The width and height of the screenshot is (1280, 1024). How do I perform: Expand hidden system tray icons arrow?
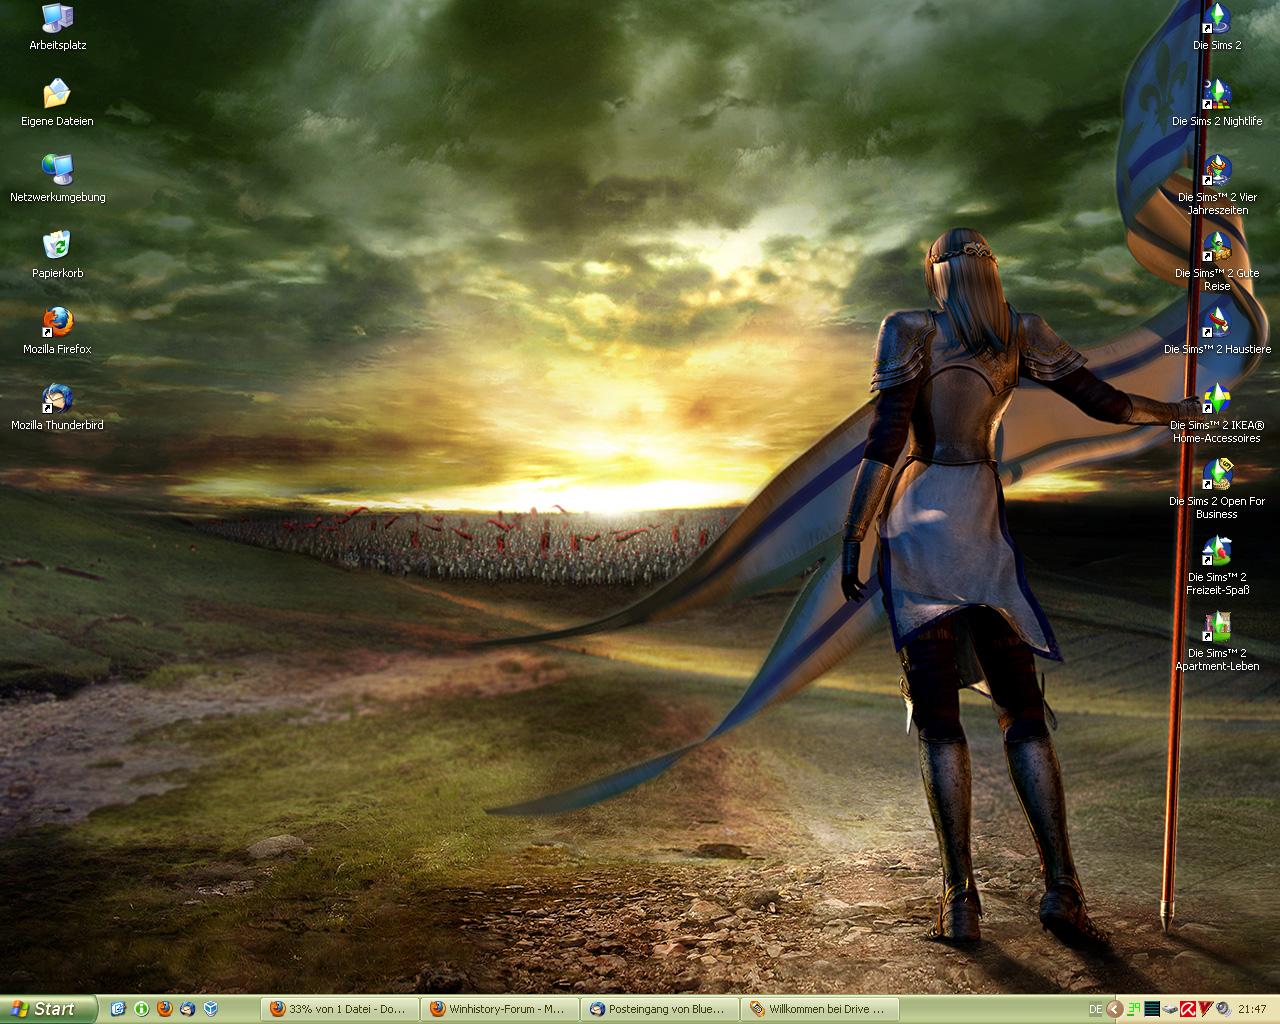(1116, 1009)
